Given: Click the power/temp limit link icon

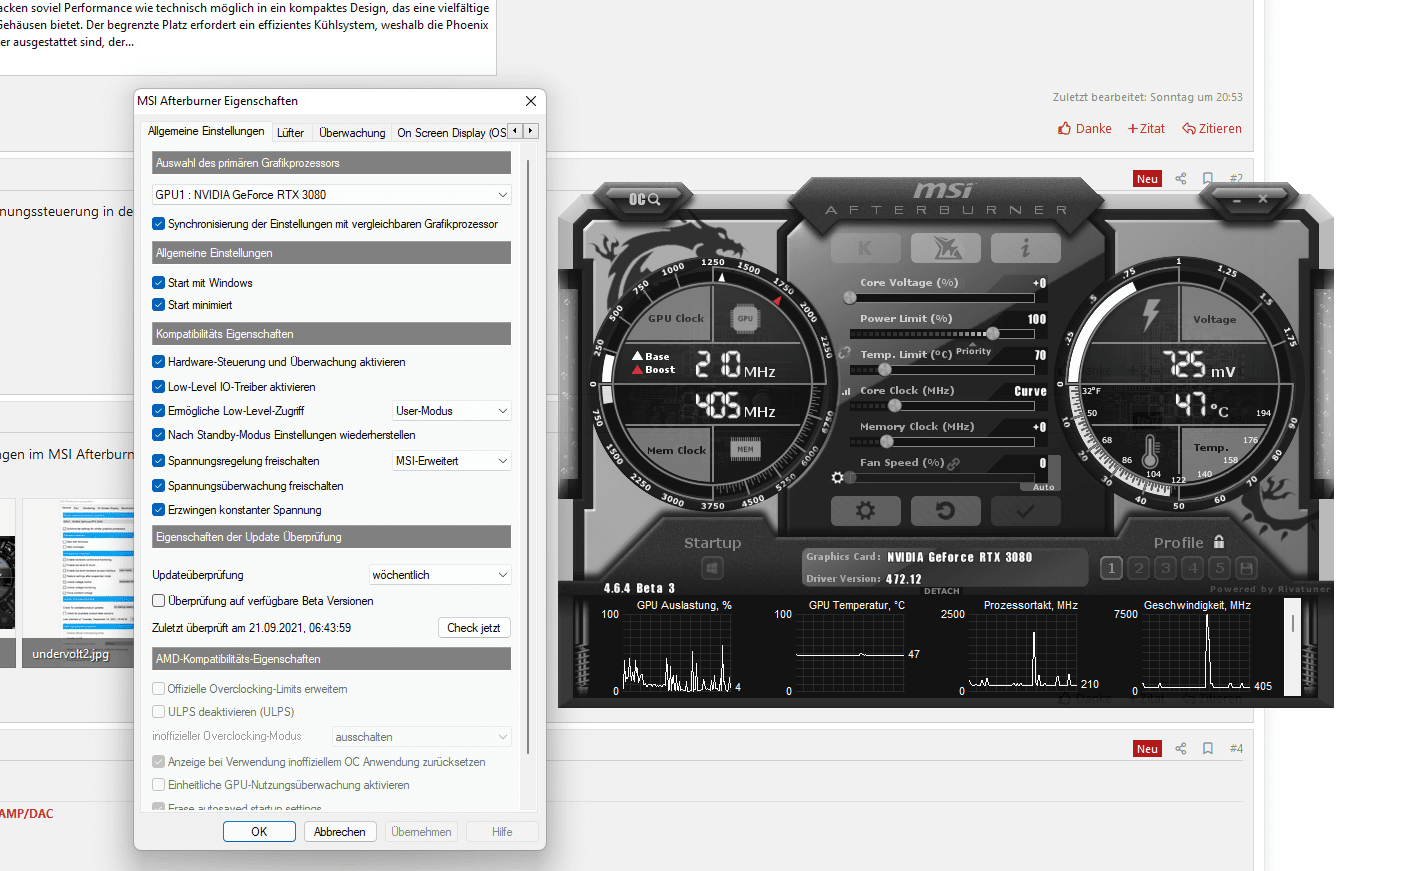Looking at the screenshot, I should click(844, 353).
